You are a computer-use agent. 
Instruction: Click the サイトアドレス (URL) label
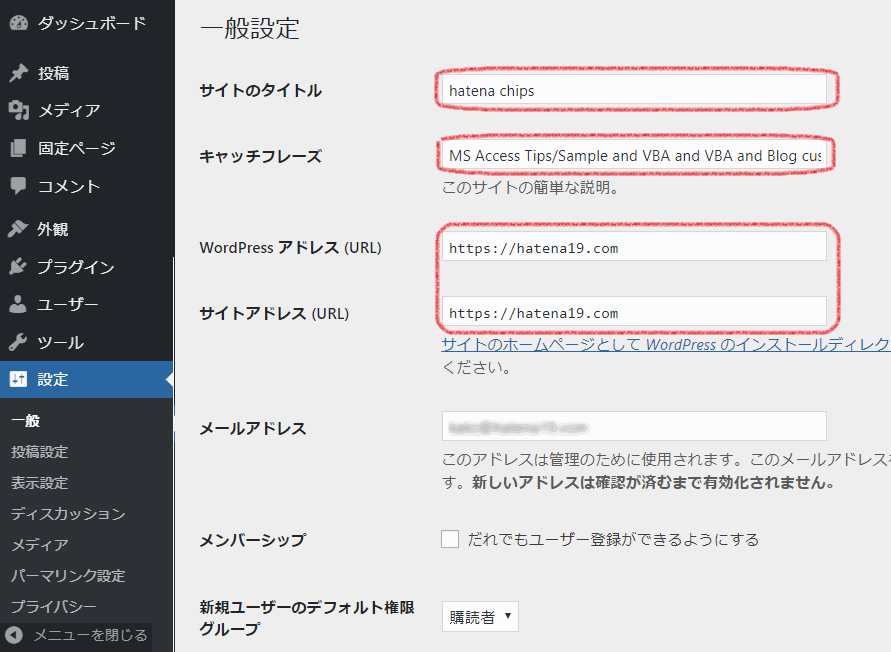click(x=274, y=313)
